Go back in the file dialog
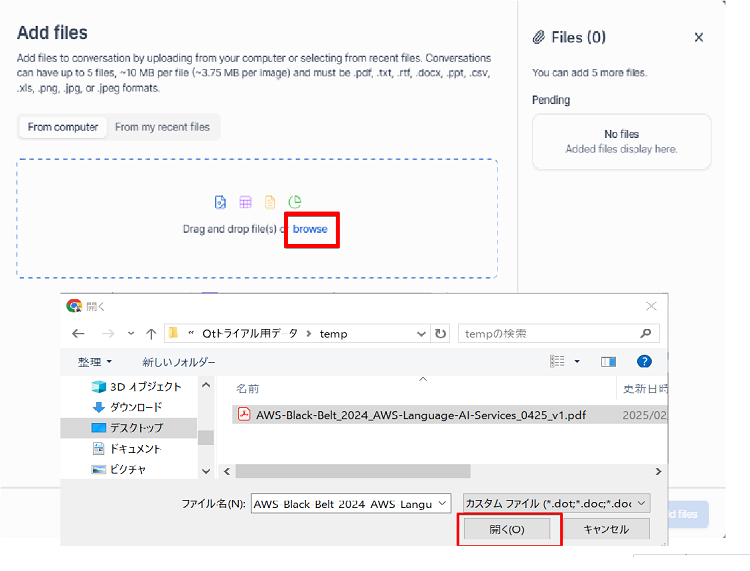 coord(78,334)
